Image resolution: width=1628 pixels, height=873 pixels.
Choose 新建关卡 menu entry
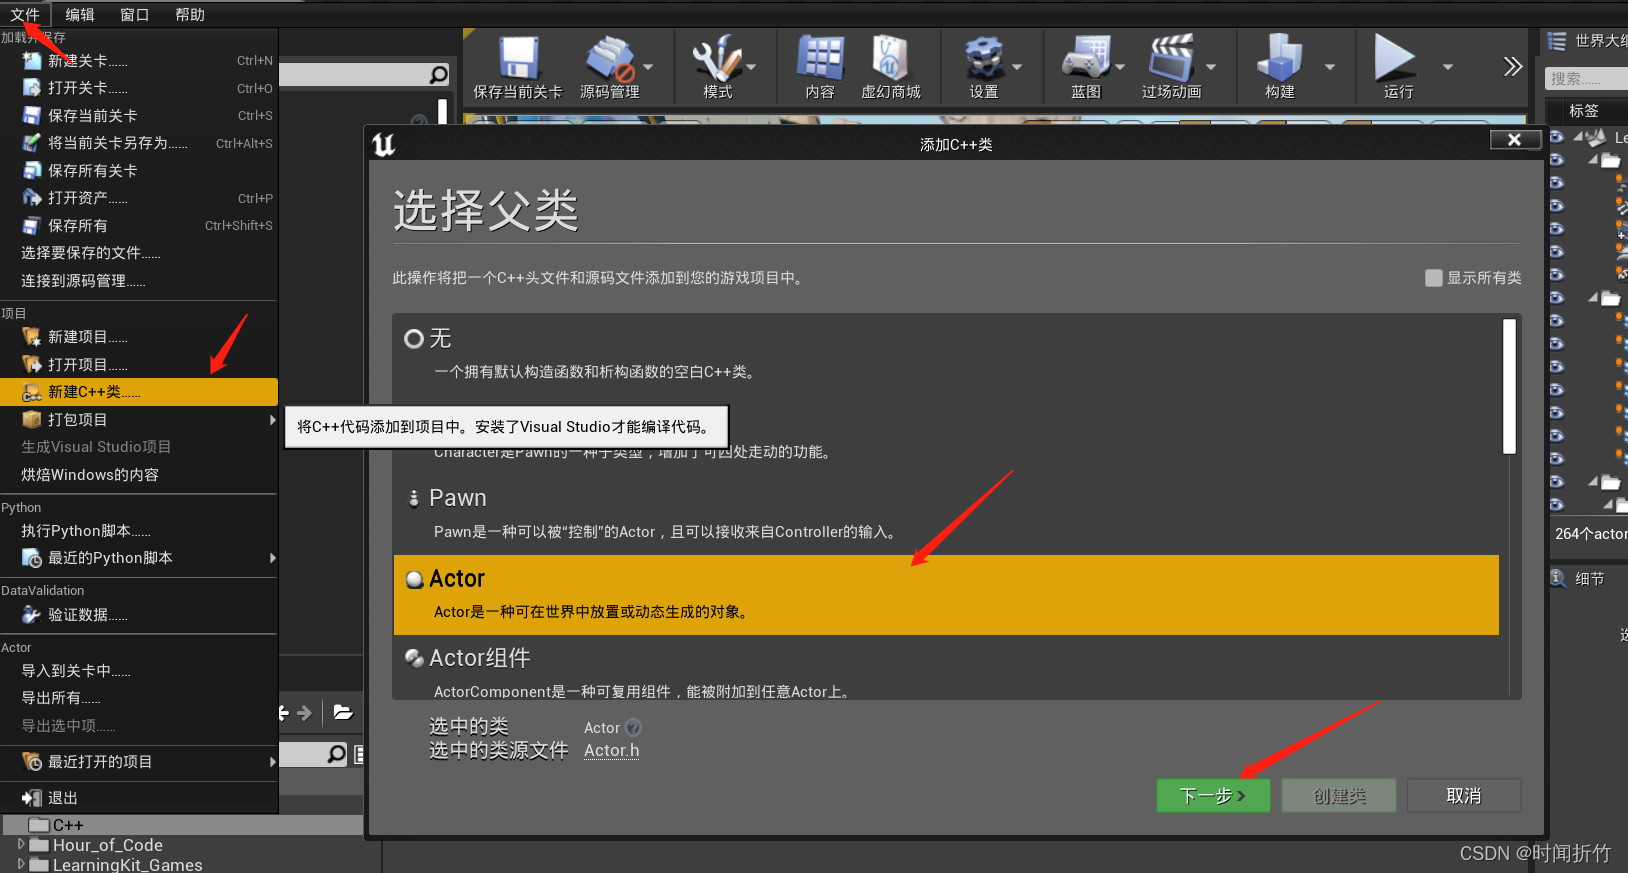(139, 61)
